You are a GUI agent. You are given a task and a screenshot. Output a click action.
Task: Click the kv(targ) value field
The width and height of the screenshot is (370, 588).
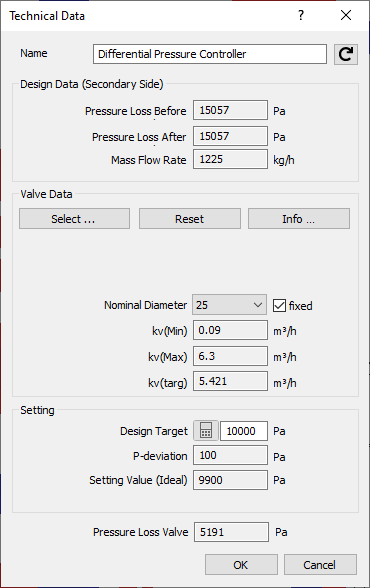point(230,381)
